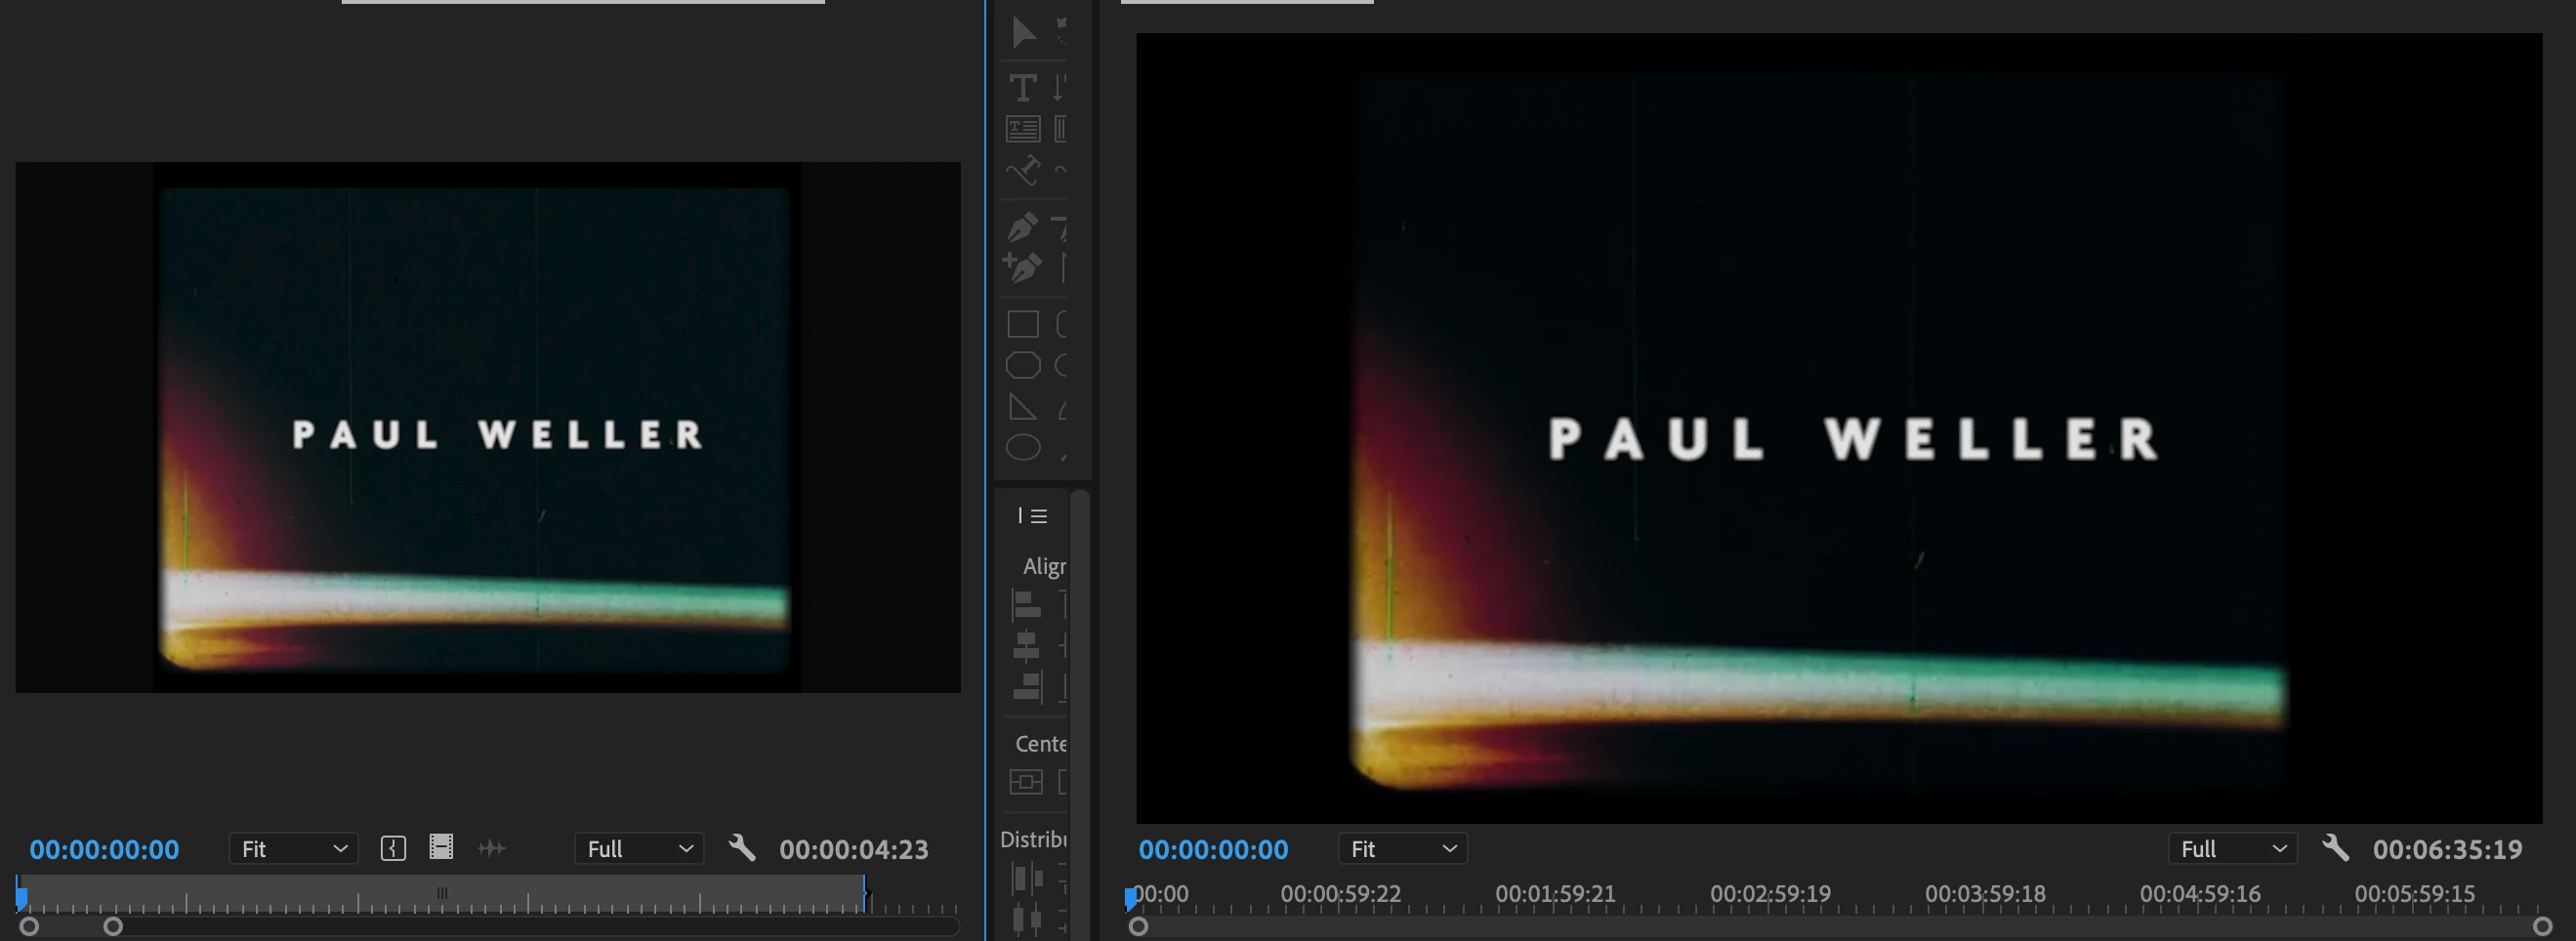
Task: Click program ruler at 00:04:59:16
Action: pos(2200,894)
